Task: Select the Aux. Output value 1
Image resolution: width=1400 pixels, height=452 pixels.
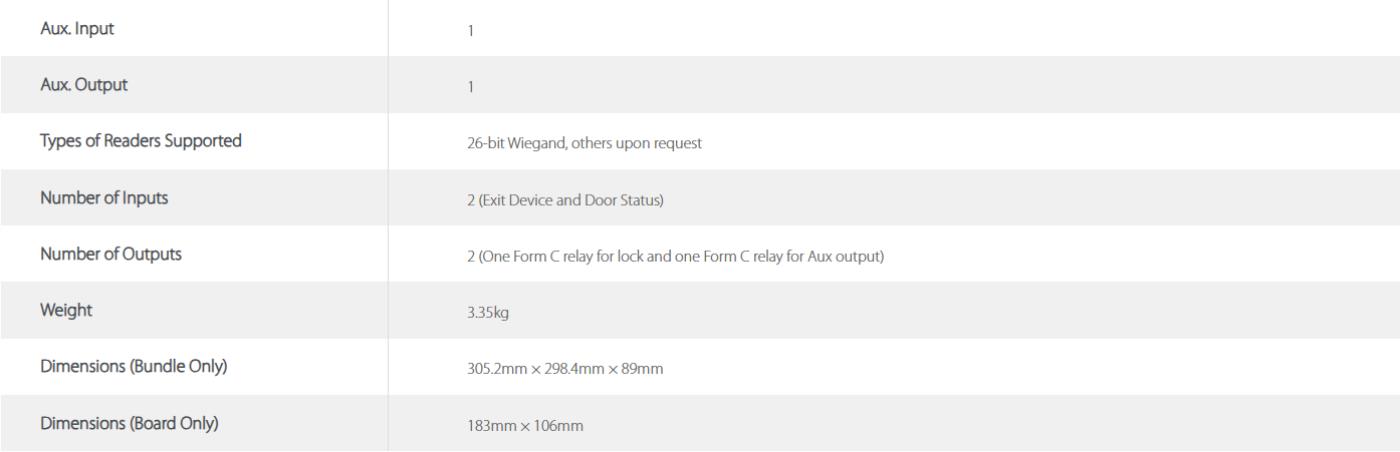Action: click(x=470, y=86)
